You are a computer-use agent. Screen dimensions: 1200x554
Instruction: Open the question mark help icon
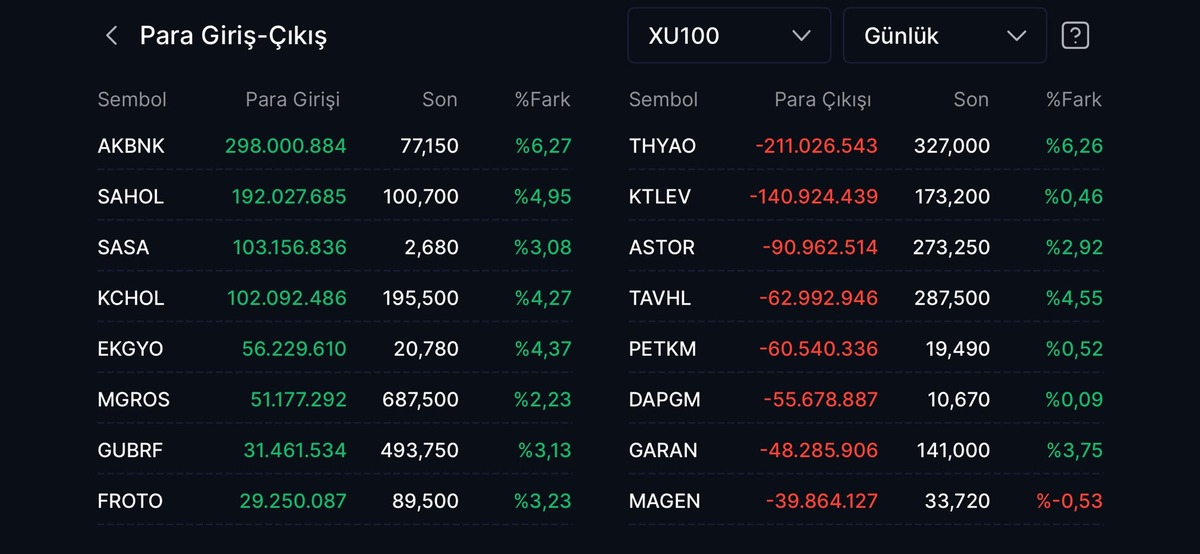point(1075,36)
